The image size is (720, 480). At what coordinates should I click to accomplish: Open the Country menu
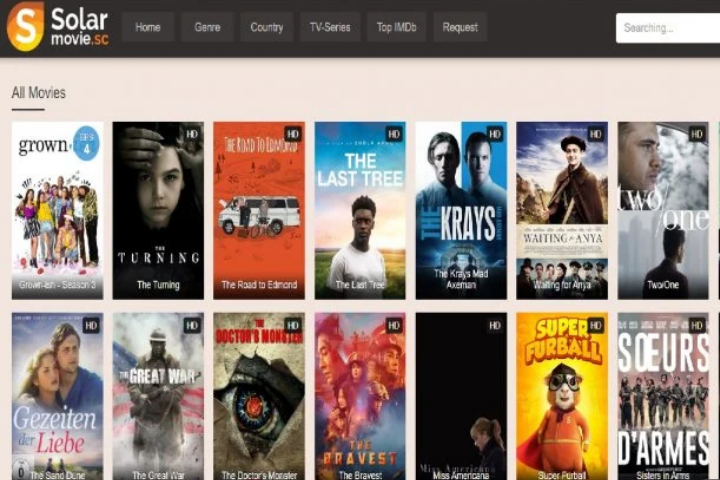coord(267,28)
